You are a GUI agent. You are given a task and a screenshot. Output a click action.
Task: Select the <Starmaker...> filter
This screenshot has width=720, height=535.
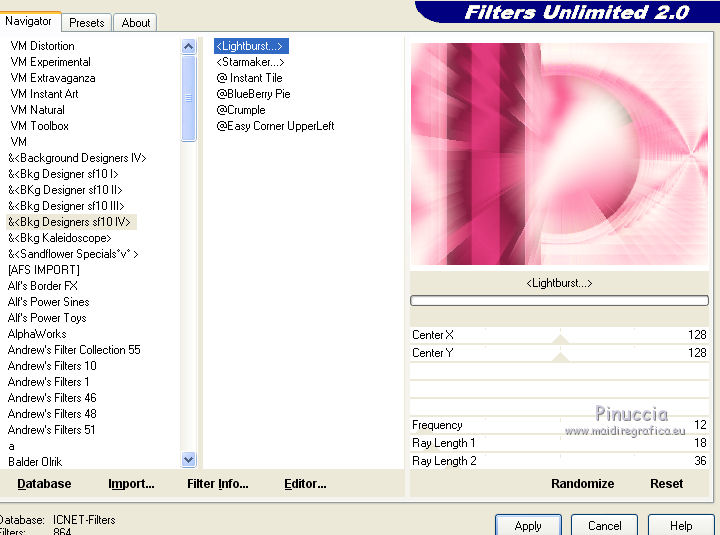(x=250, y=62)
